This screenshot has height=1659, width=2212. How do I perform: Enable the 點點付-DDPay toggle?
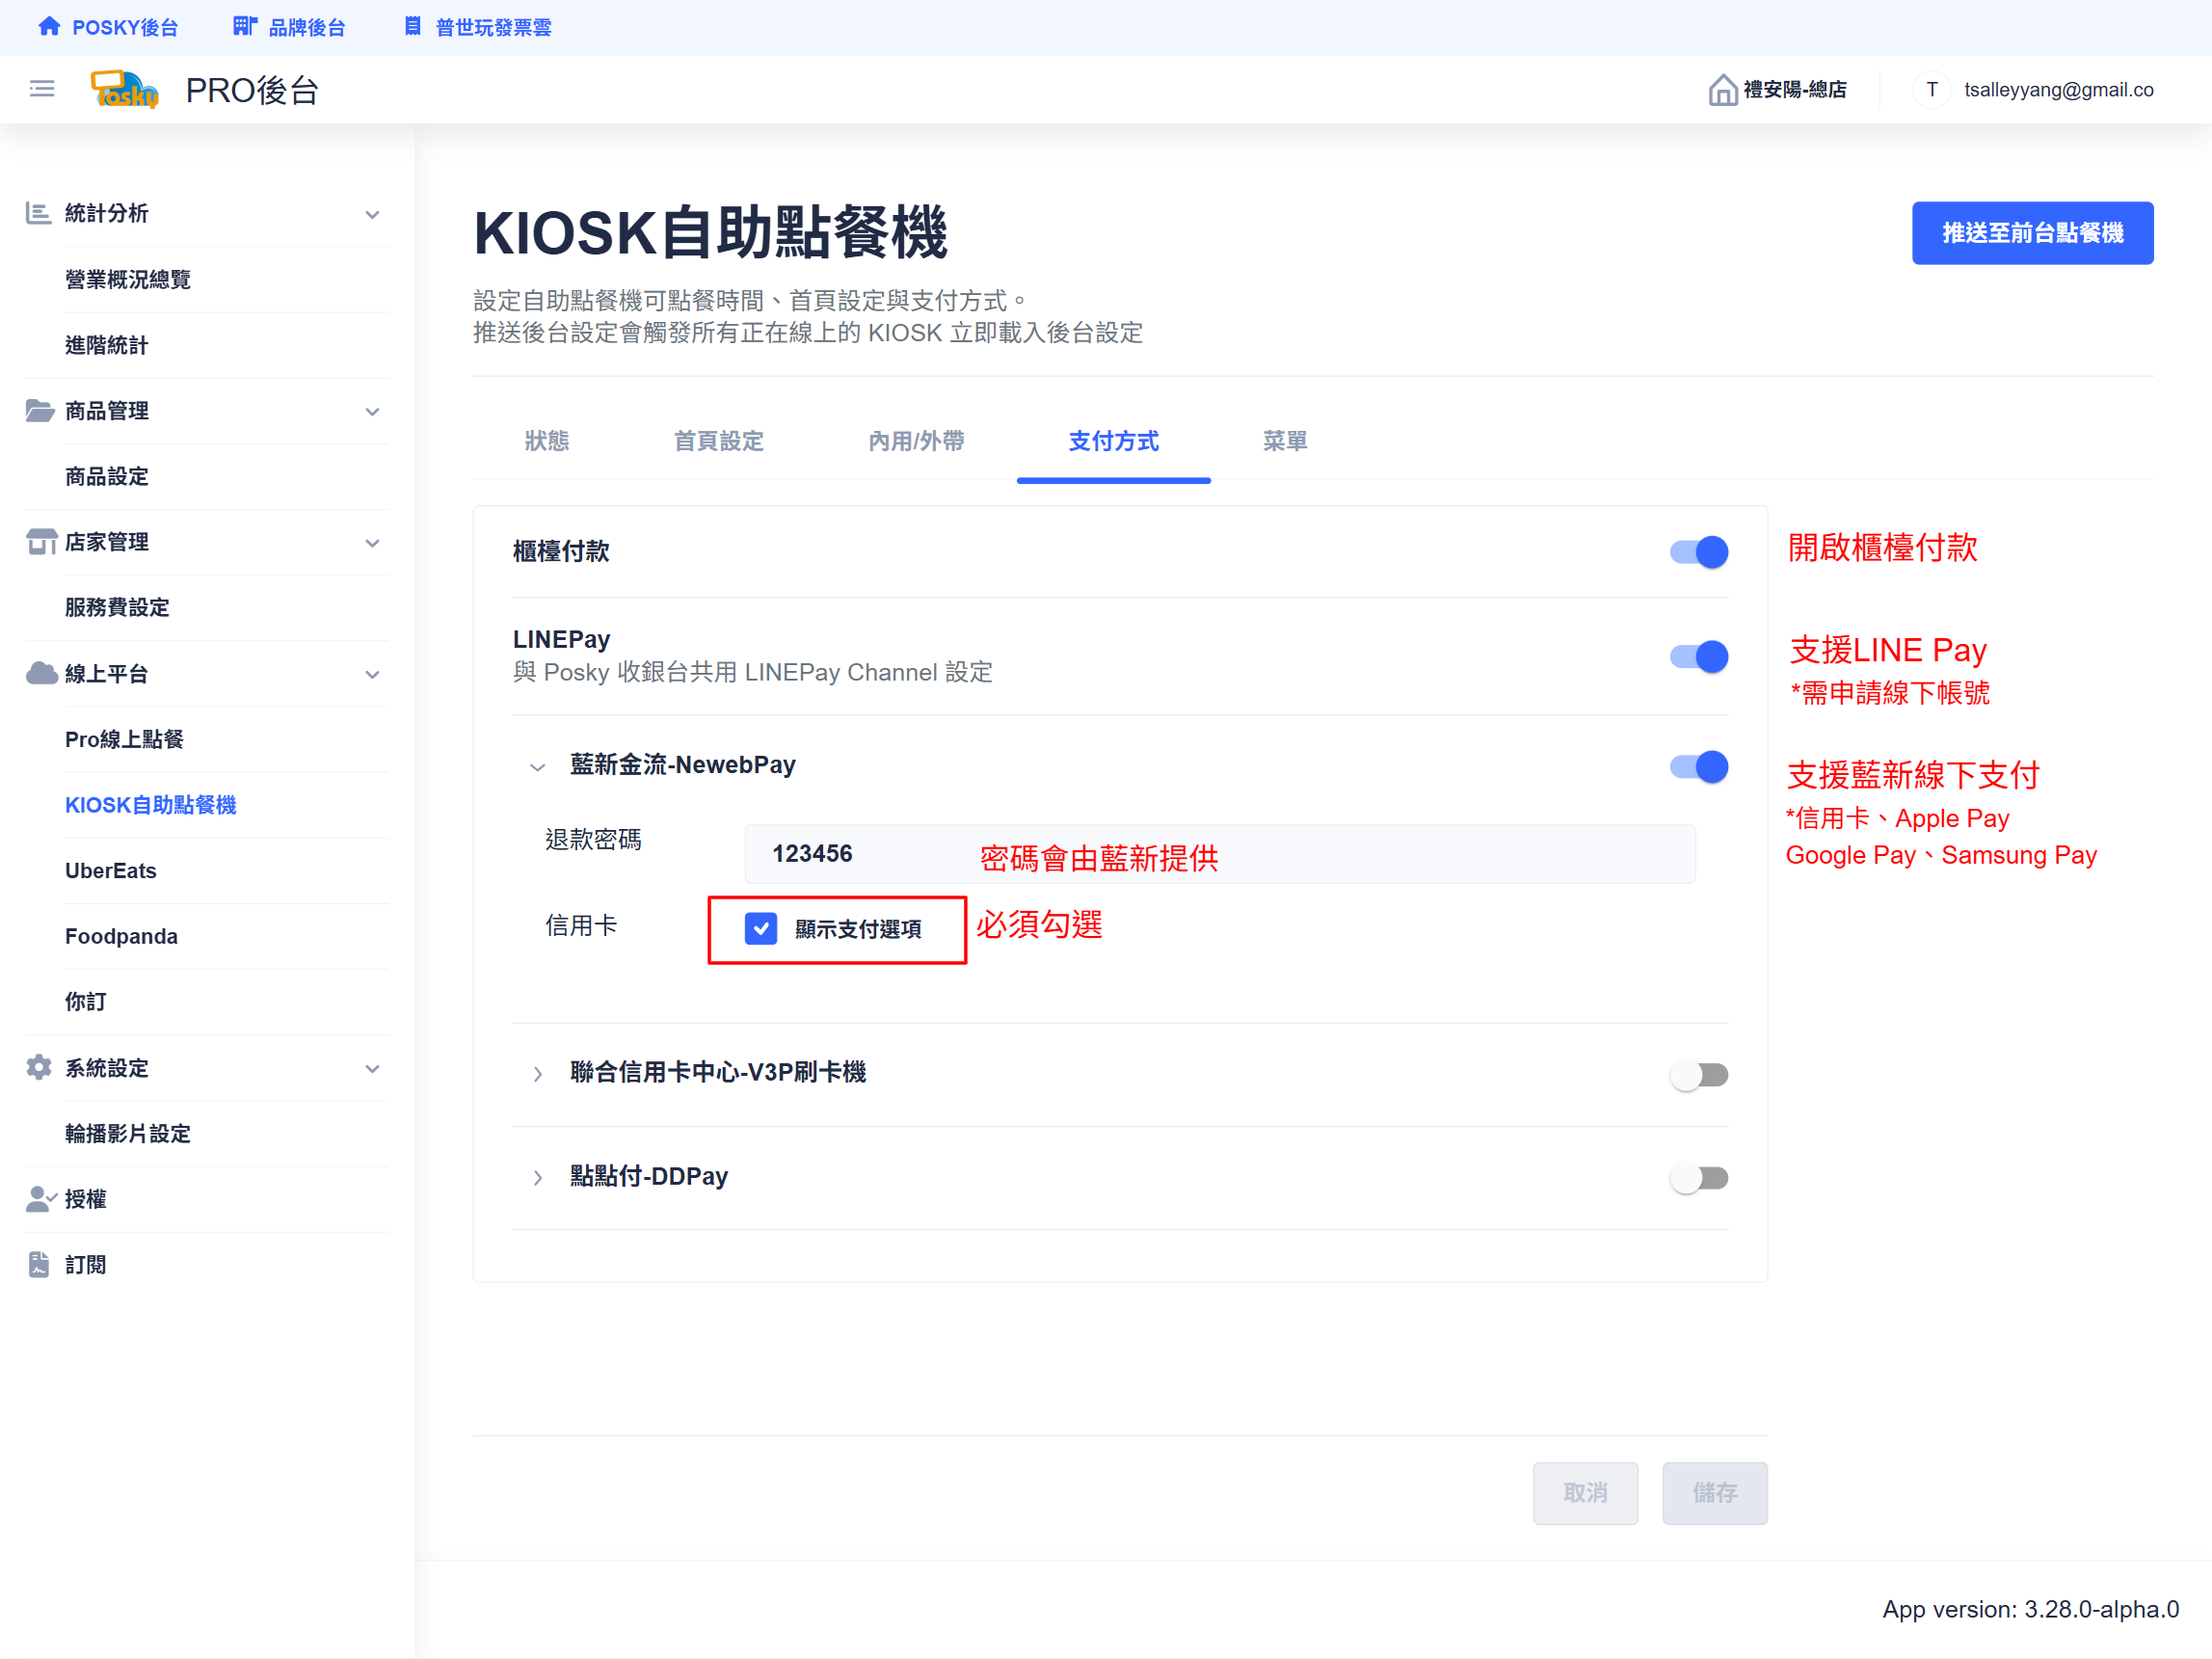pos(1698,1178)
